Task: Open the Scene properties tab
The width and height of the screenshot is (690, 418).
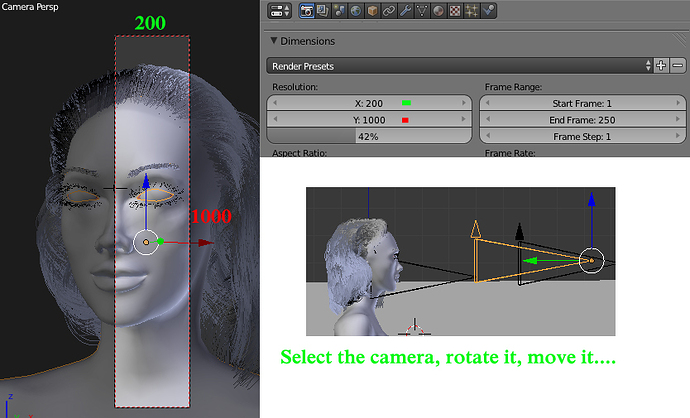Action: (x=339, y=11)
